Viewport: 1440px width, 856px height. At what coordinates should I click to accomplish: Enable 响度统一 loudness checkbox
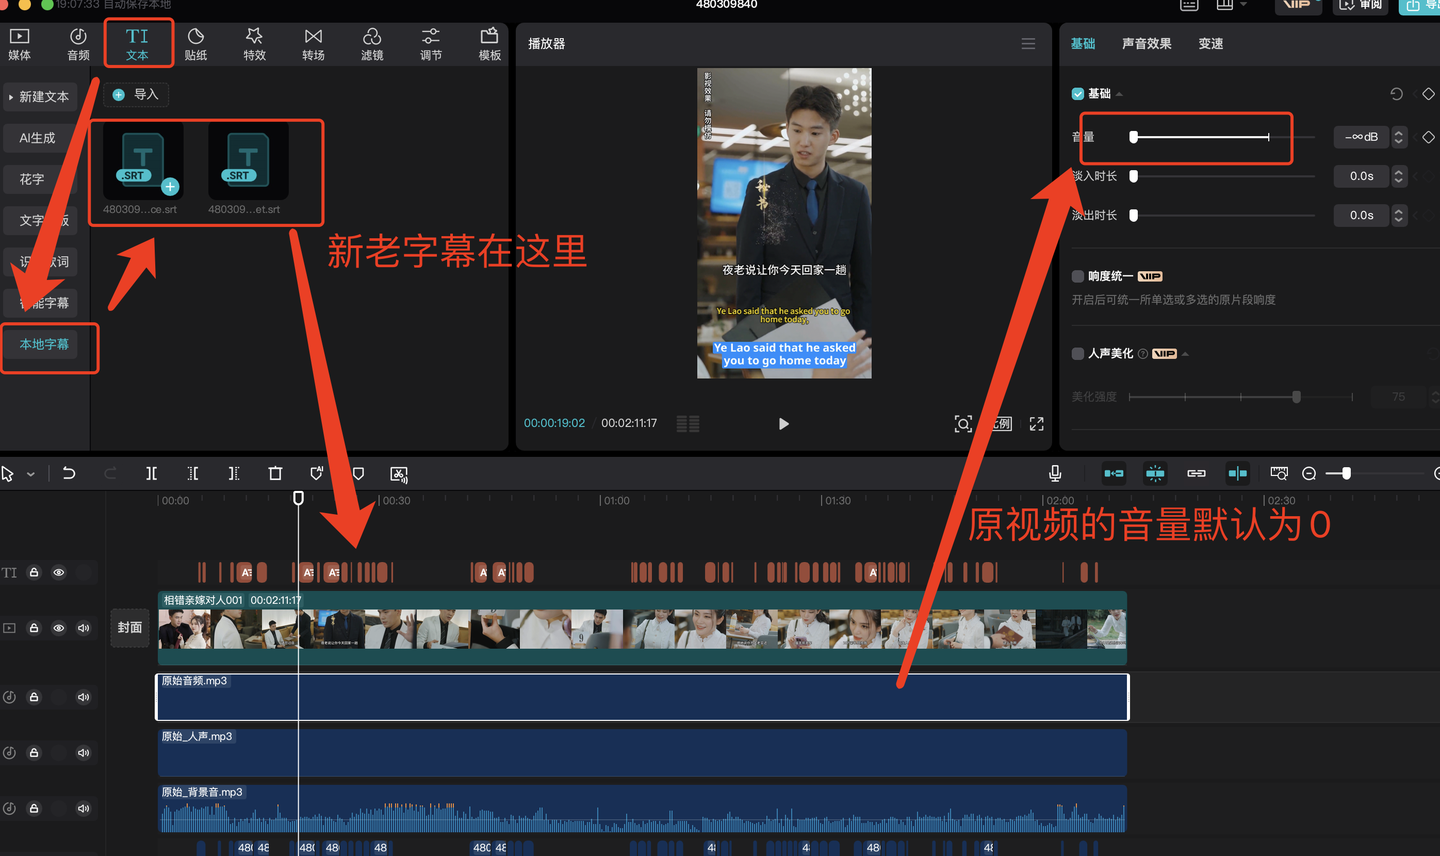[1078, 276]
